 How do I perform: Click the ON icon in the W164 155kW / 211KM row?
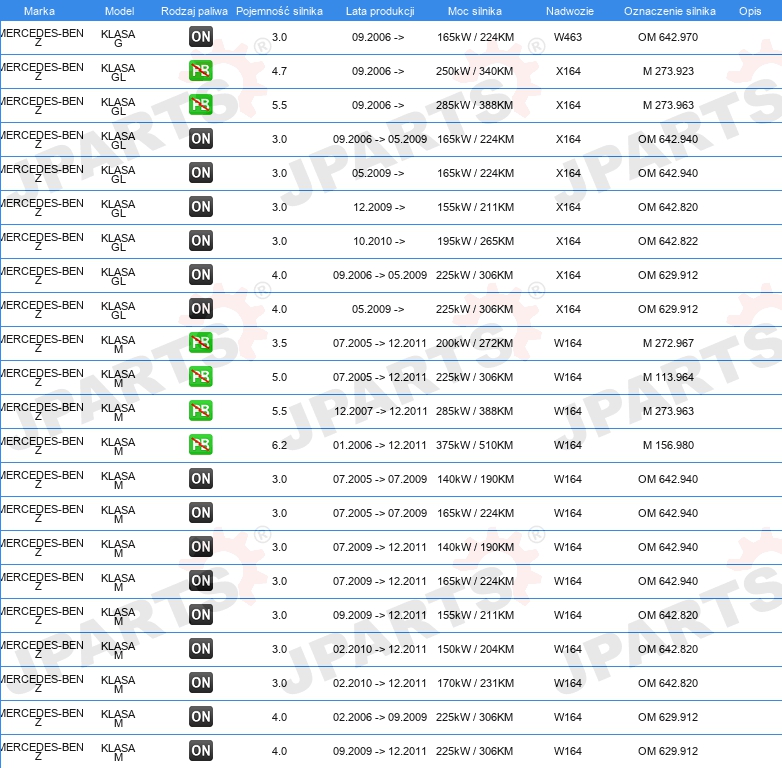pos(201,614)
